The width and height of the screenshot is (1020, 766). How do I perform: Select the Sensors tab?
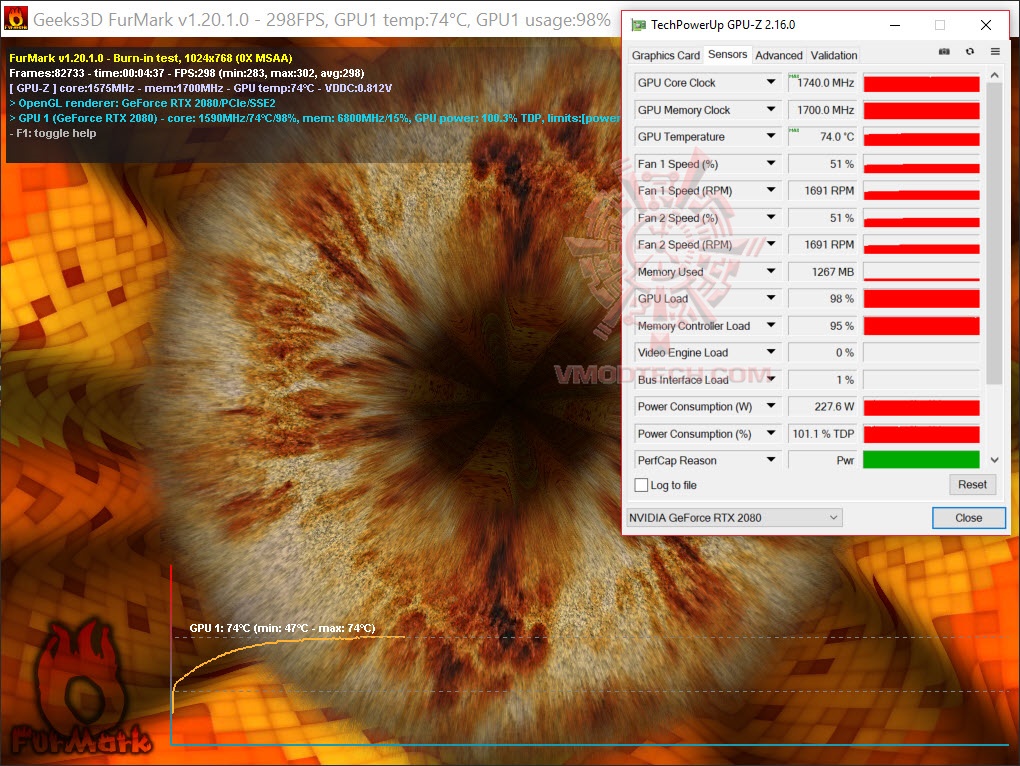[727, 55]
